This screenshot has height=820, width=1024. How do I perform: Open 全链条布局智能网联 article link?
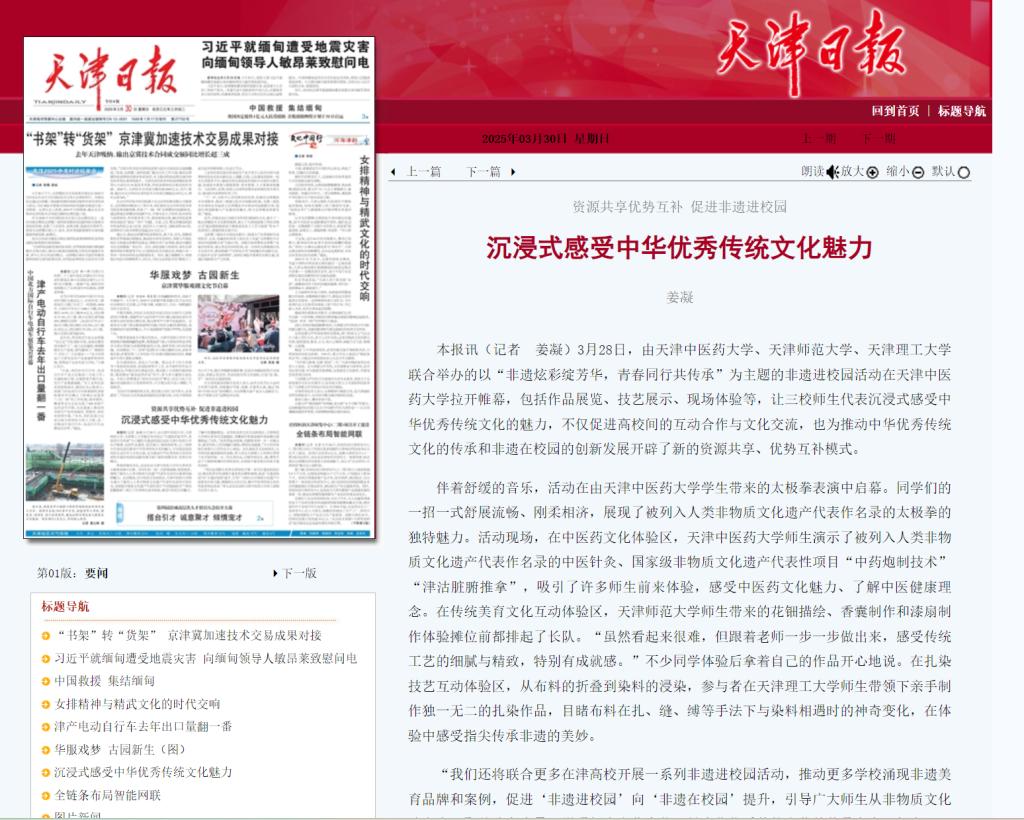click(107, 796)
